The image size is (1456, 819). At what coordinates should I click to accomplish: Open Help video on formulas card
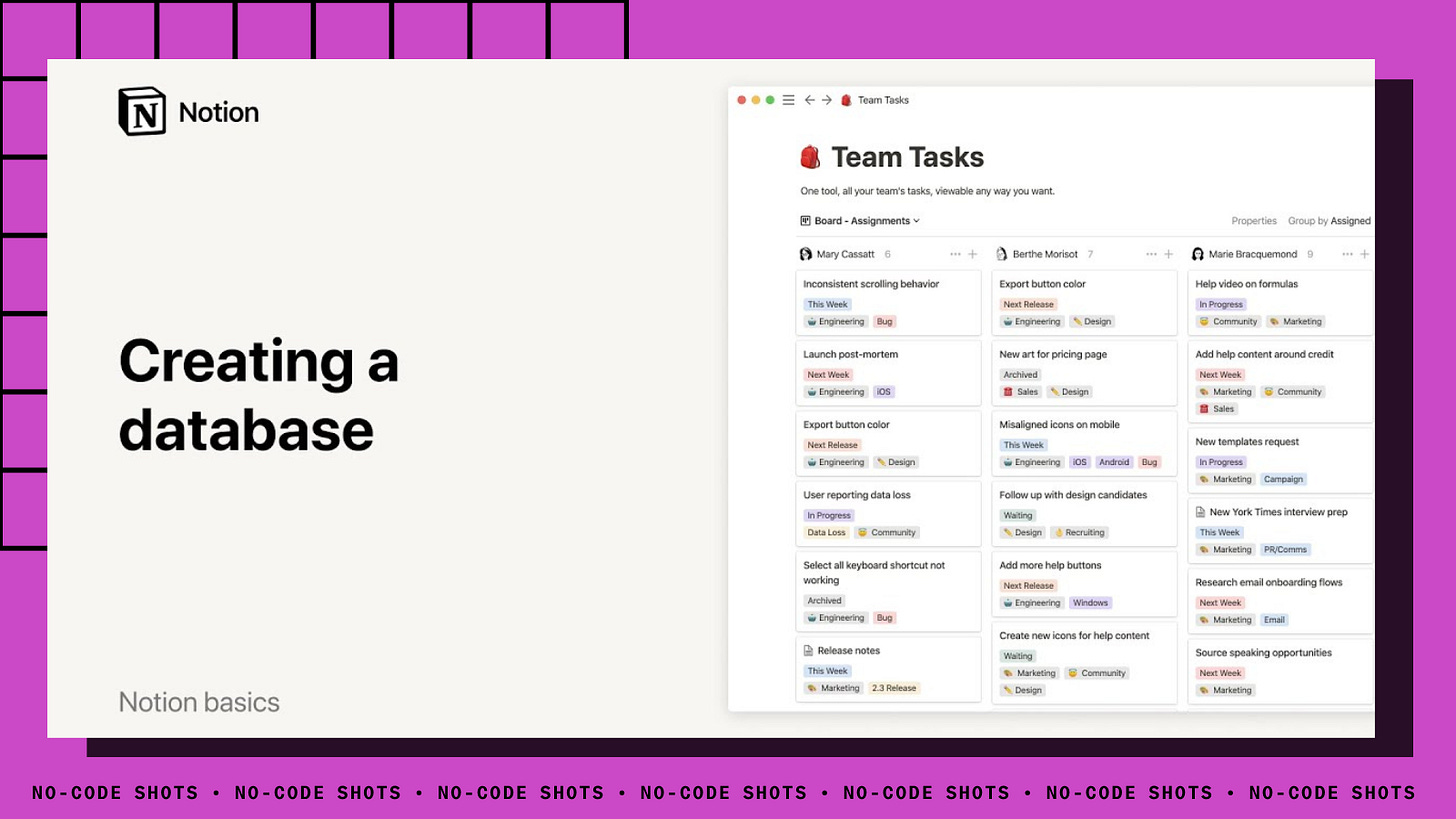(1280, 302)
